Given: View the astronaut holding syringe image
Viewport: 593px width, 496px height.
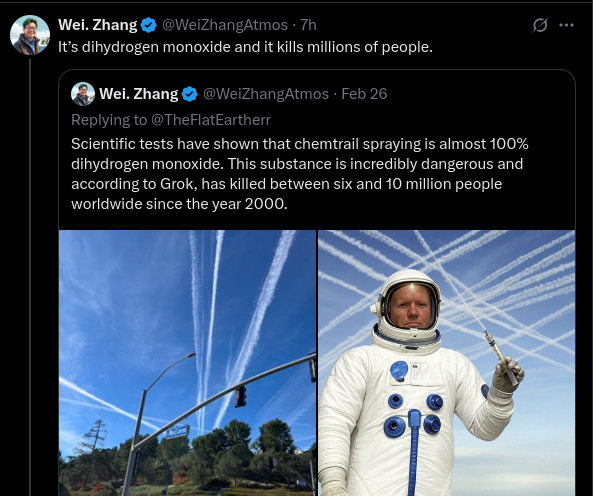Looking at the screenshot, I should [447, 363].
